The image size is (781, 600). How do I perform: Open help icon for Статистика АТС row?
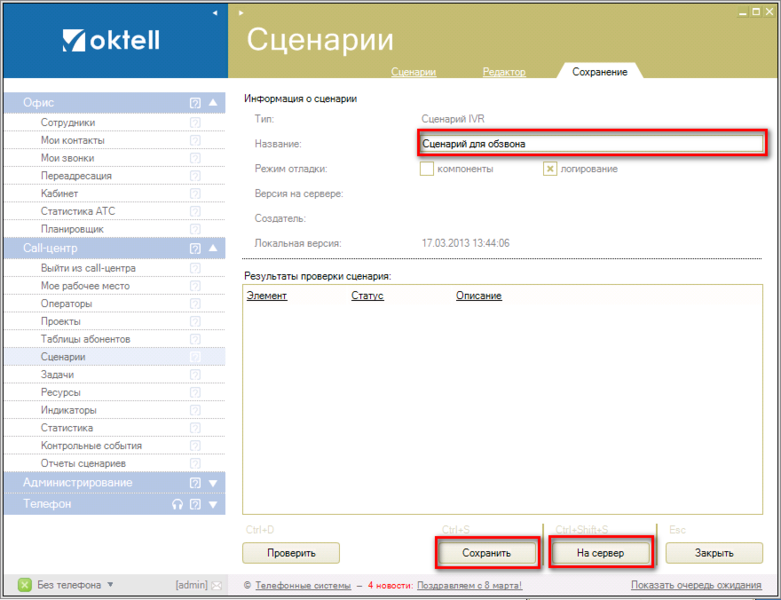coord(195,212)
